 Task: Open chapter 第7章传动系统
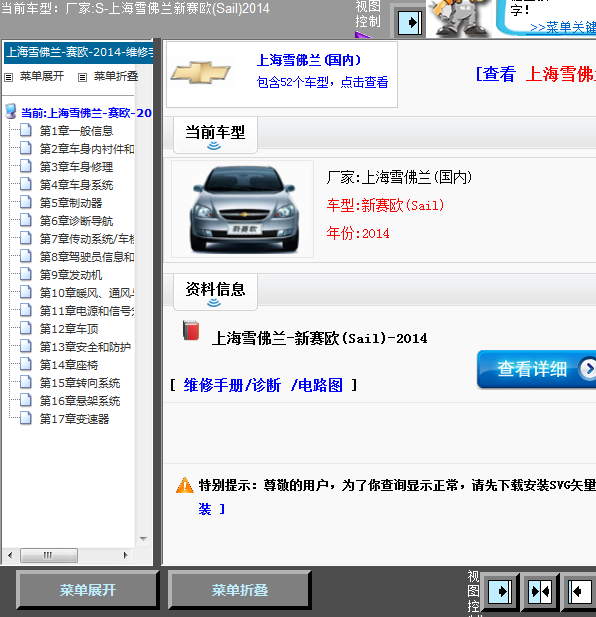coord(87,239)
